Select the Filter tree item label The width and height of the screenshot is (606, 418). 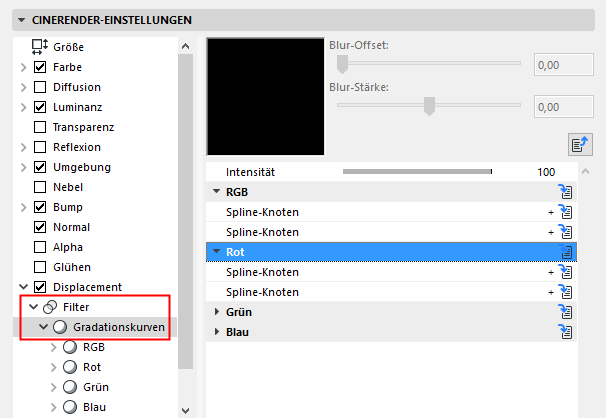76,307
